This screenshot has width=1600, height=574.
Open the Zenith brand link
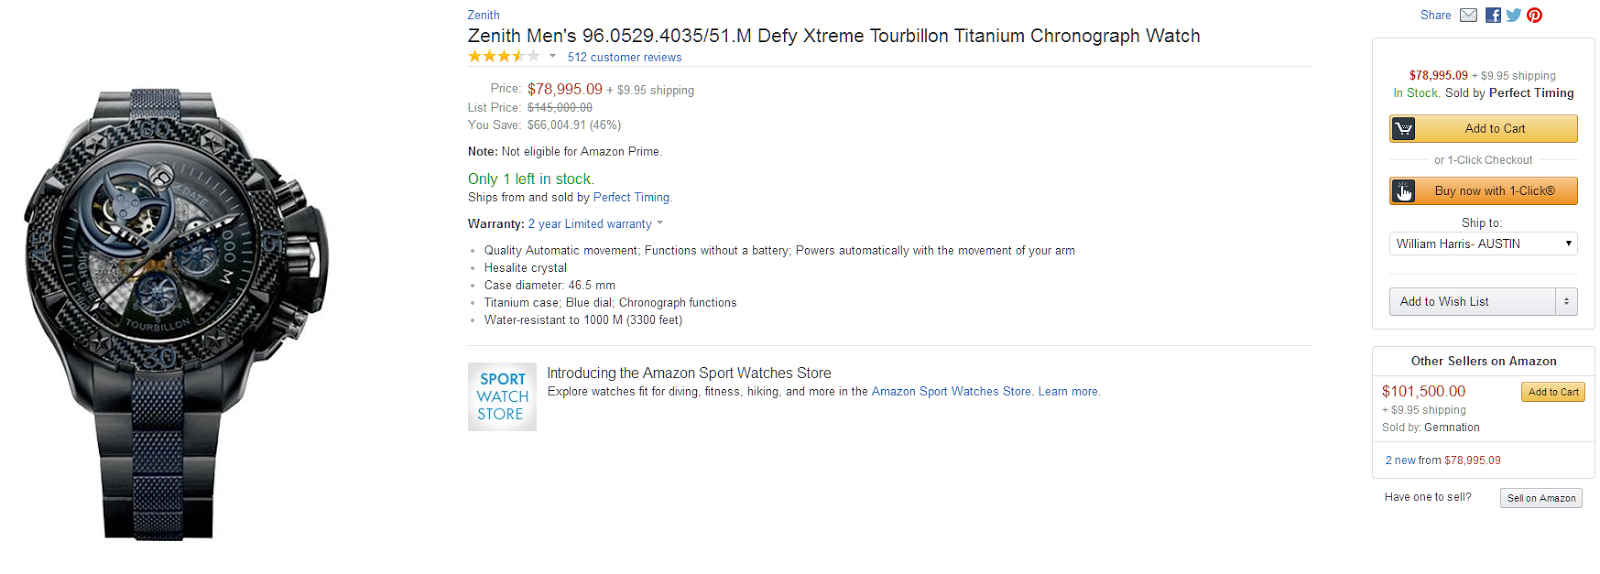tap(483, 15)
